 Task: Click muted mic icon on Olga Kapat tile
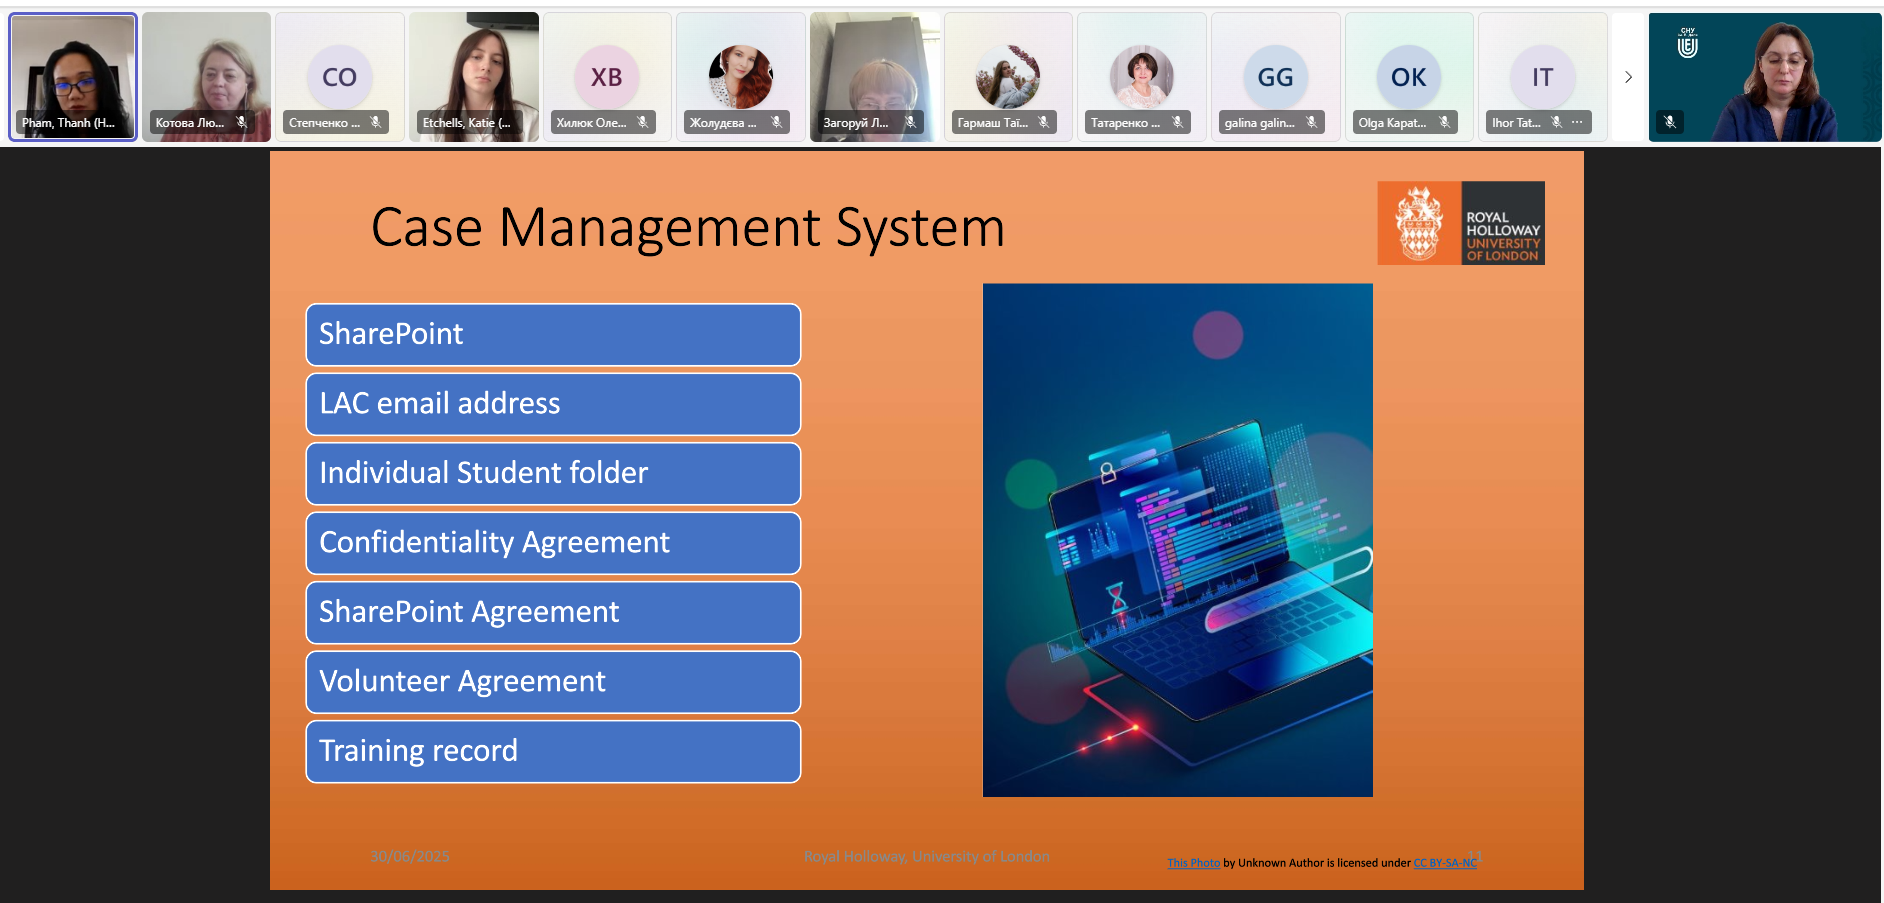pyautogui.click(x=1444, y=122)
